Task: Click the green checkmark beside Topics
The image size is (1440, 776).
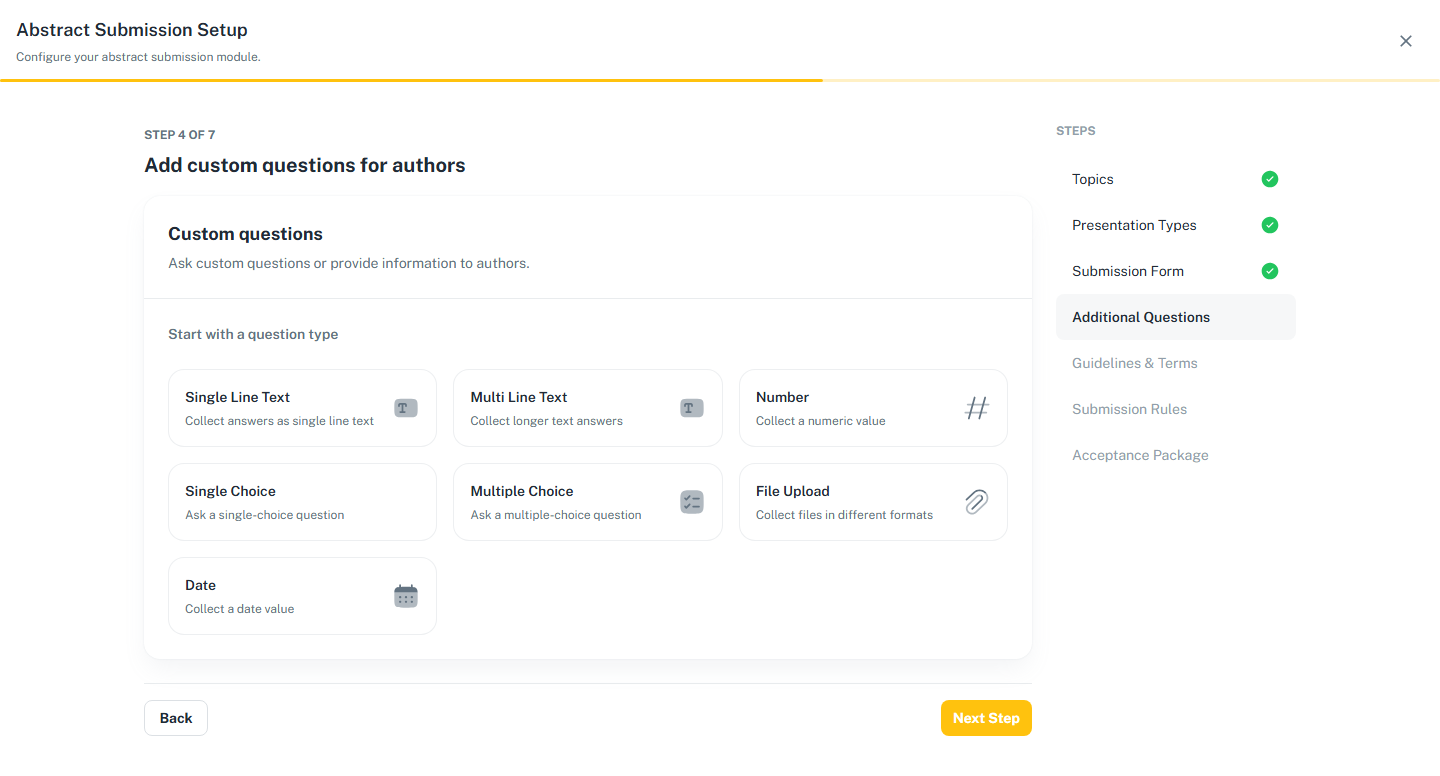Action: [x=1269, y=179]
